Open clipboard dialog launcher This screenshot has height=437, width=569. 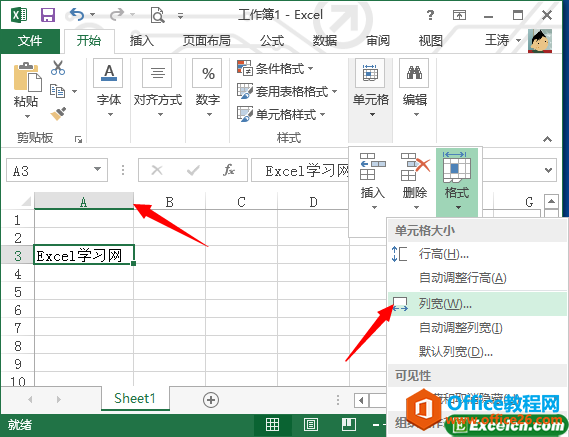[x=78, y=139]
